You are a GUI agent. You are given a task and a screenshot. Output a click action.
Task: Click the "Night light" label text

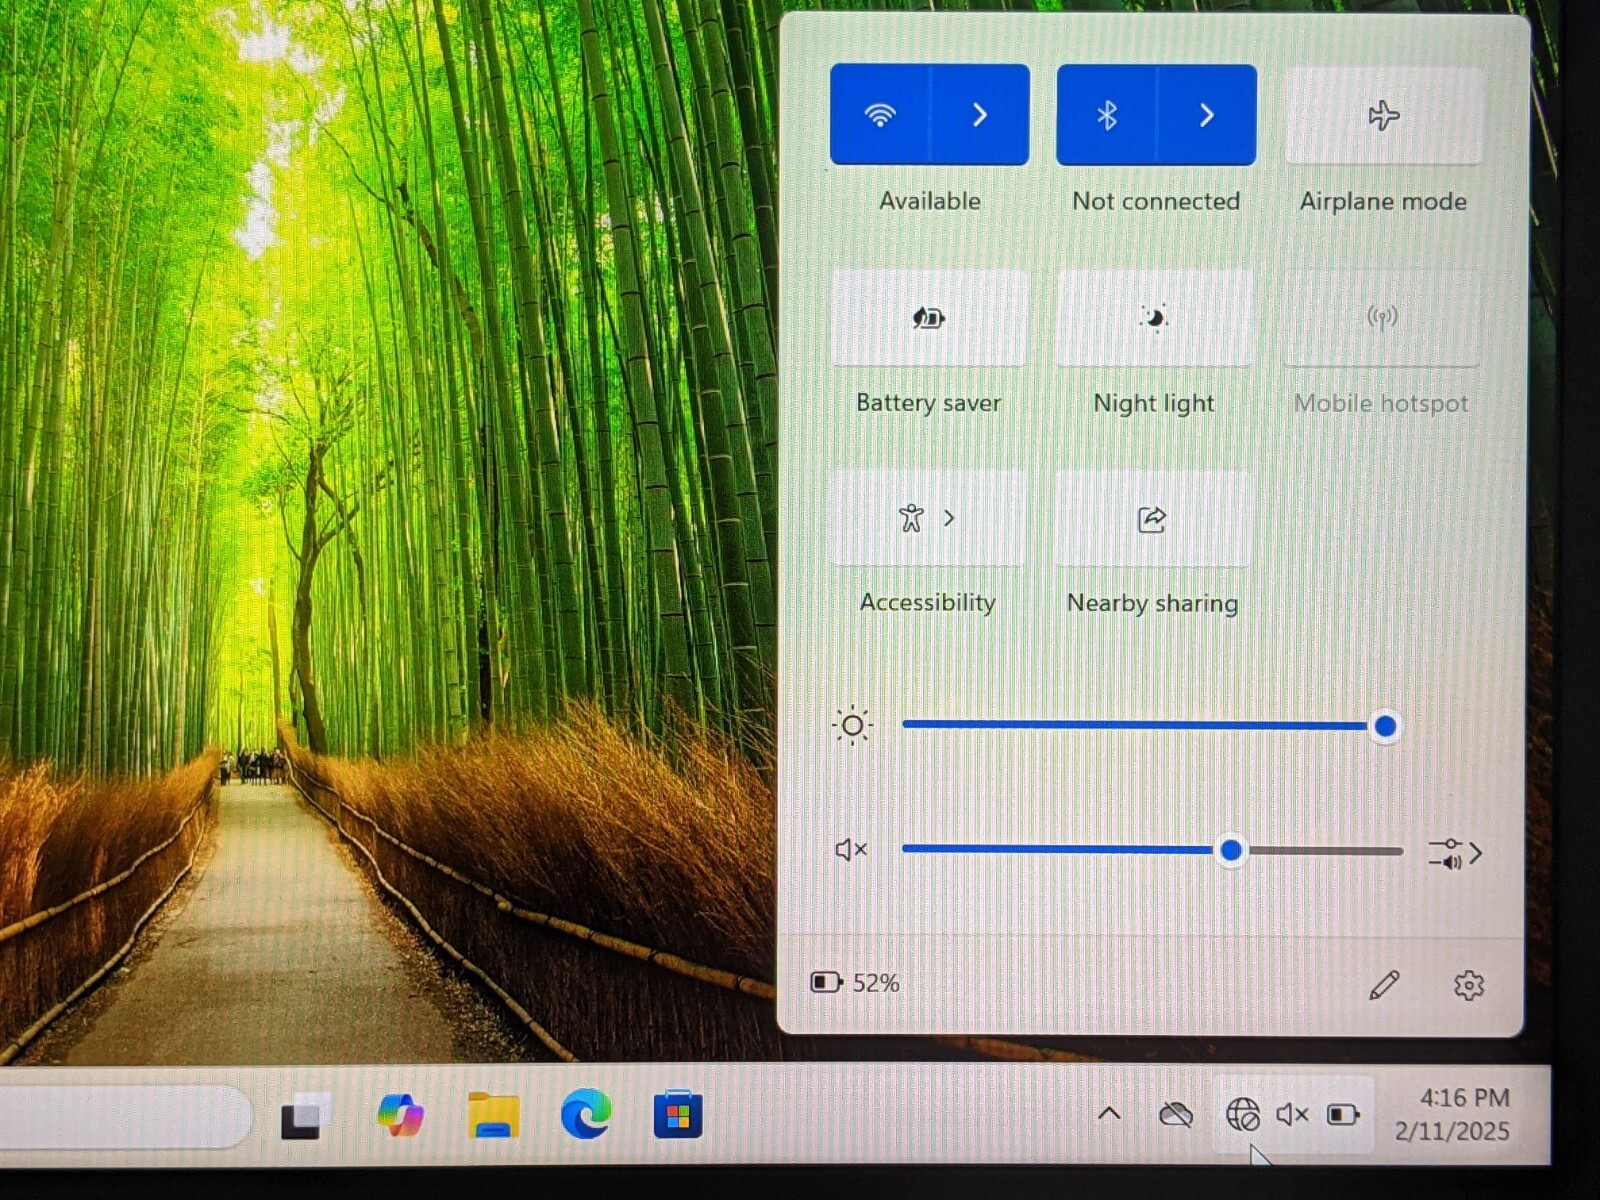1154,403
